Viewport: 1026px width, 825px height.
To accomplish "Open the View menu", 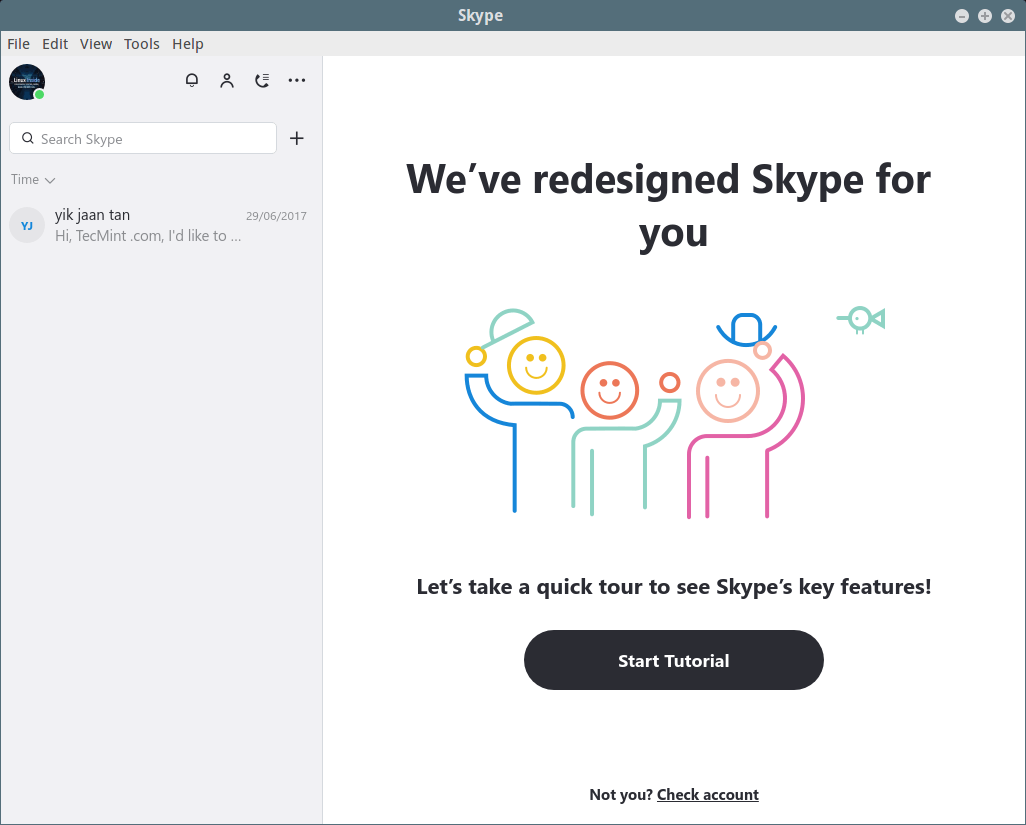I will point(96,44).
